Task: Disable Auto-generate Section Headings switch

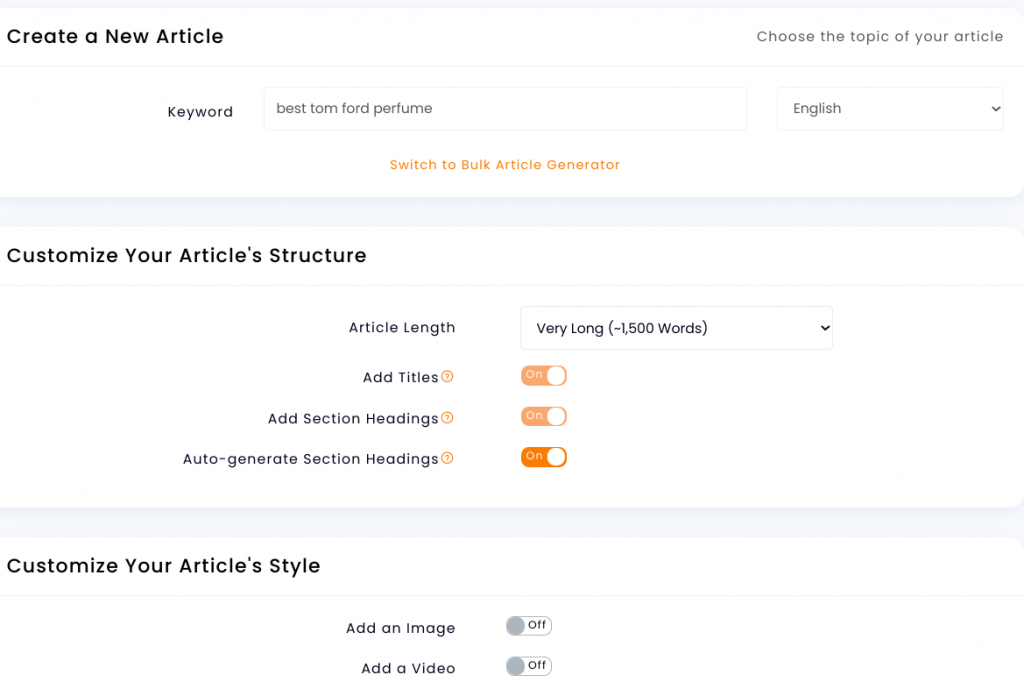Action: point(543,457)
